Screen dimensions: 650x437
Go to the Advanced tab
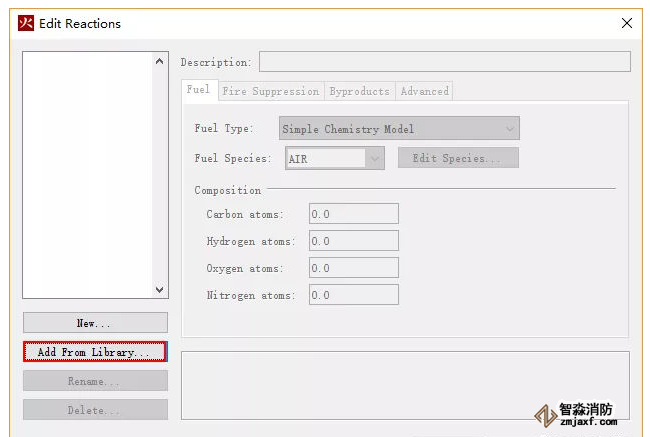tap(424, 91)
